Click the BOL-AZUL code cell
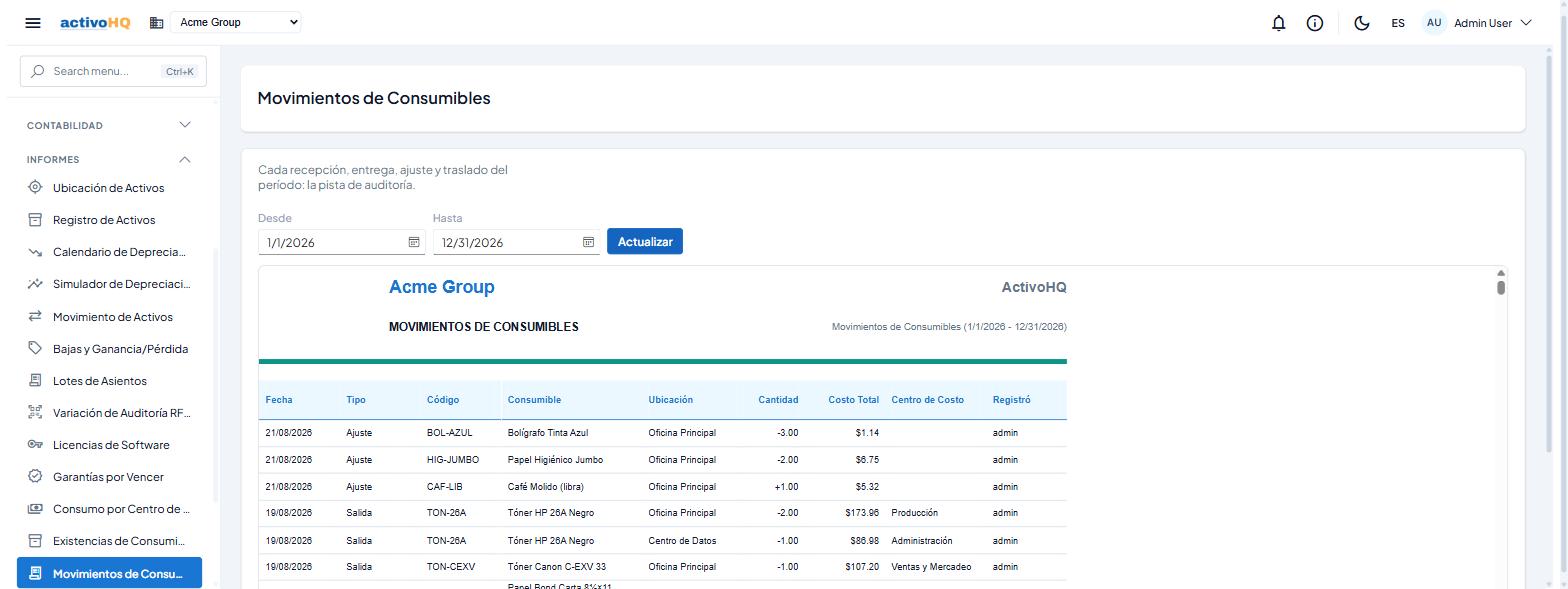The width and height of the screenshot is (1568, 589). point(449,433)
